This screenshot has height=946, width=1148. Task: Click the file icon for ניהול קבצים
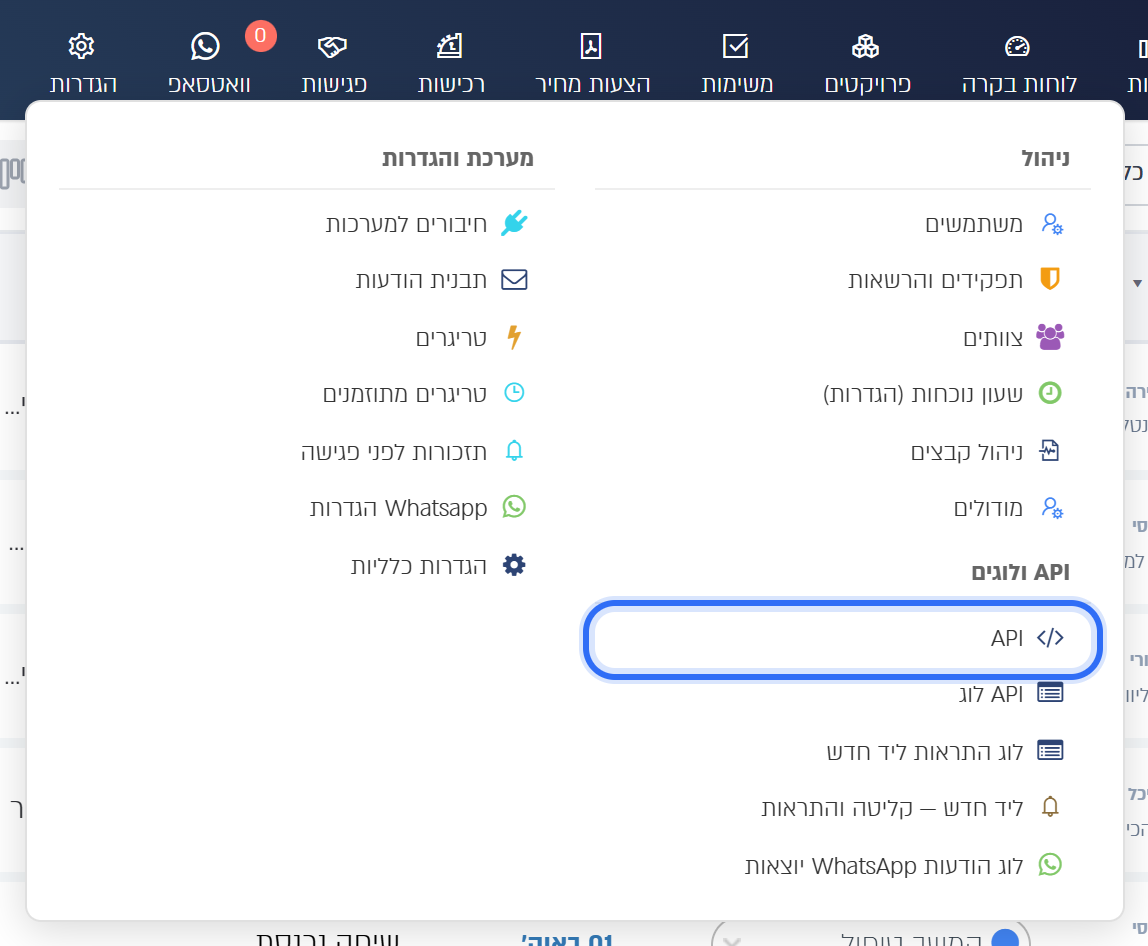[x=1050, y=450]
